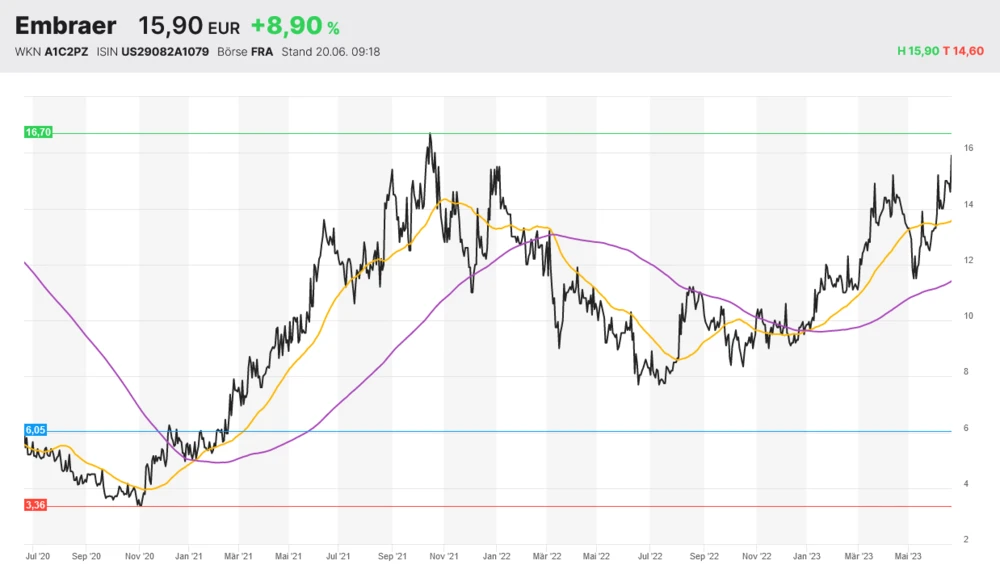
Task: Click the daily high H 15,90 indicator
Action: click(918, 52)
